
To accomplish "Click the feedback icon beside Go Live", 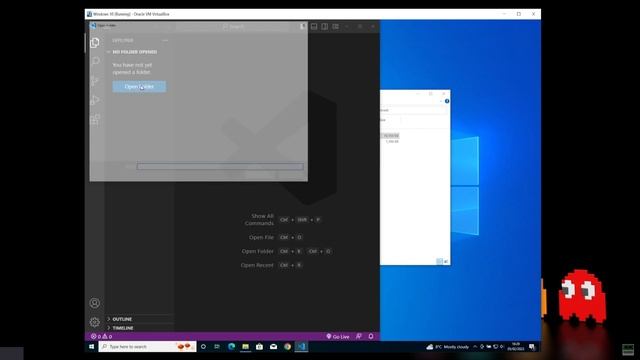I will 359,336.
